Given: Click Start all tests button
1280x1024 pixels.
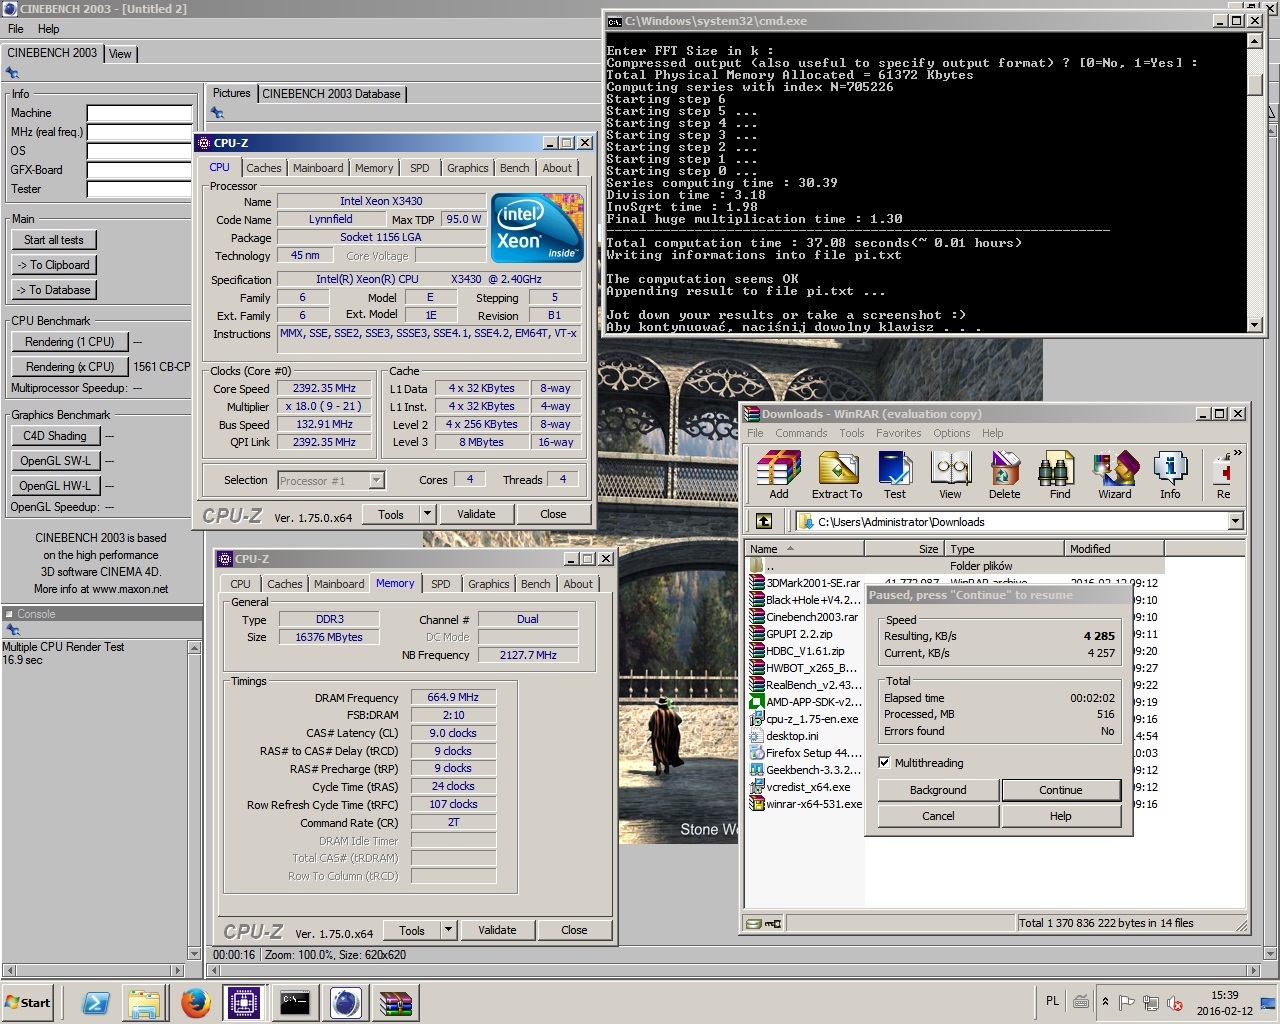Looking at the screenshot, I should pyautogui.click(x=54, y=240).
